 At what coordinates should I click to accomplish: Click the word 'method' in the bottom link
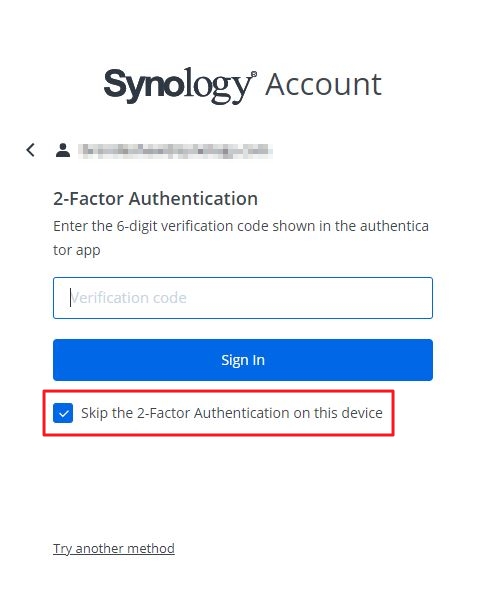(150, 548)
